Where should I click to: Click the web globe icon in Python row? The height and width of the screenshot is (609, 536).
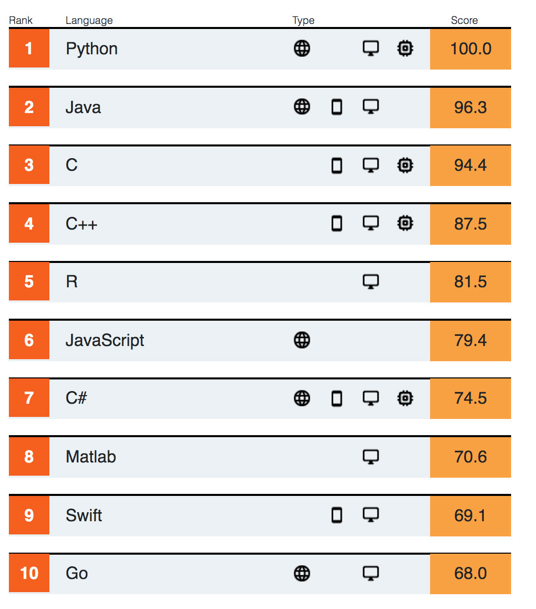click(x=302, y=49)
